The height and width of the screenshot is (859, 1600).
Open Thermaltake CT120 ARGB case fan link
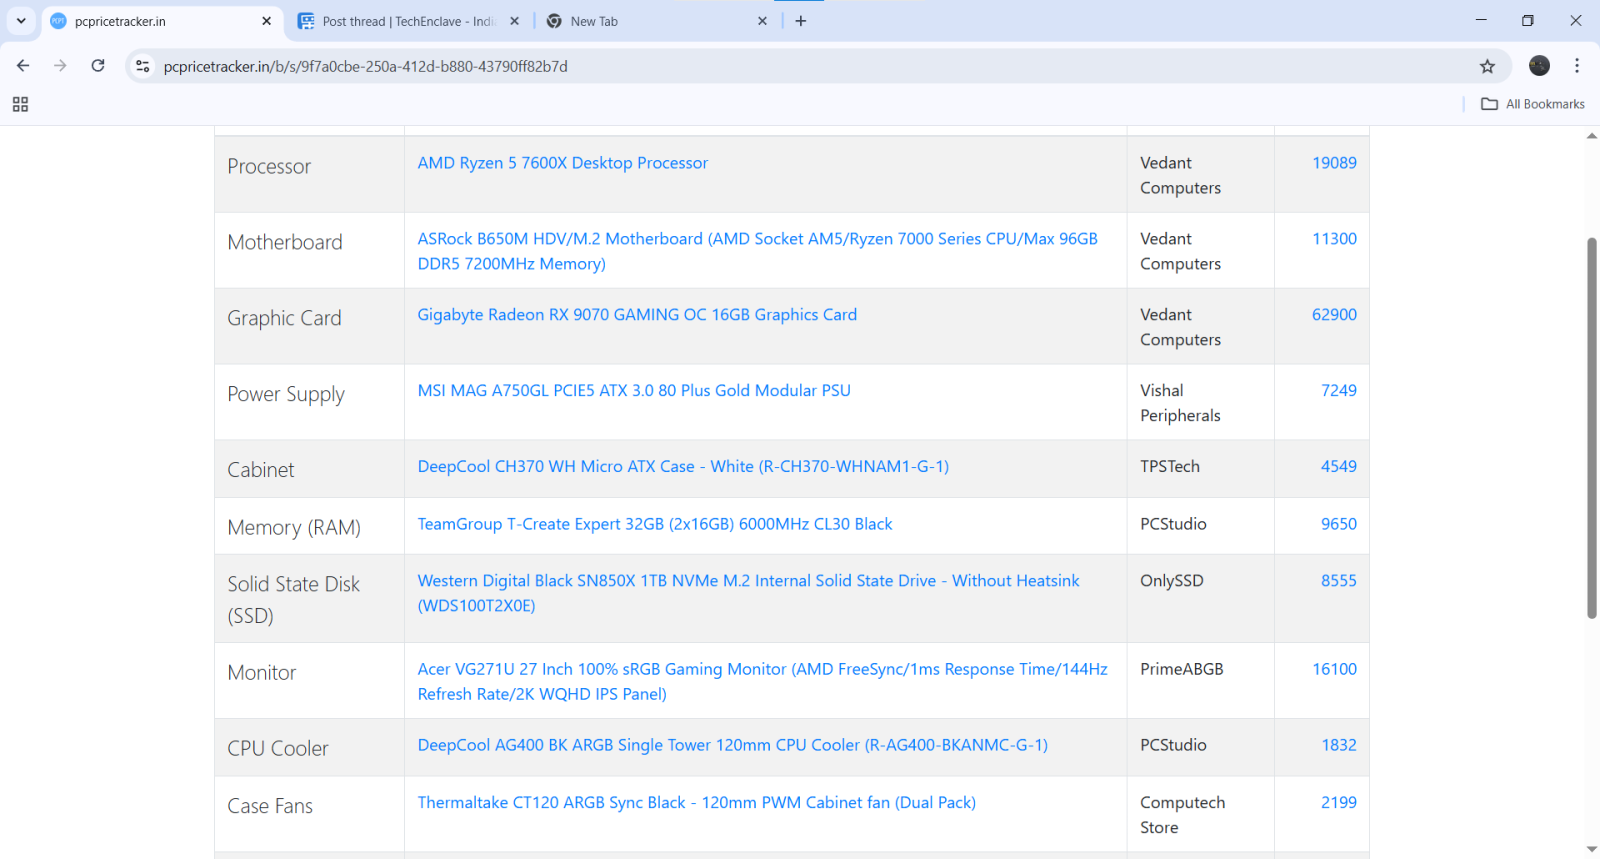(696, 802)
